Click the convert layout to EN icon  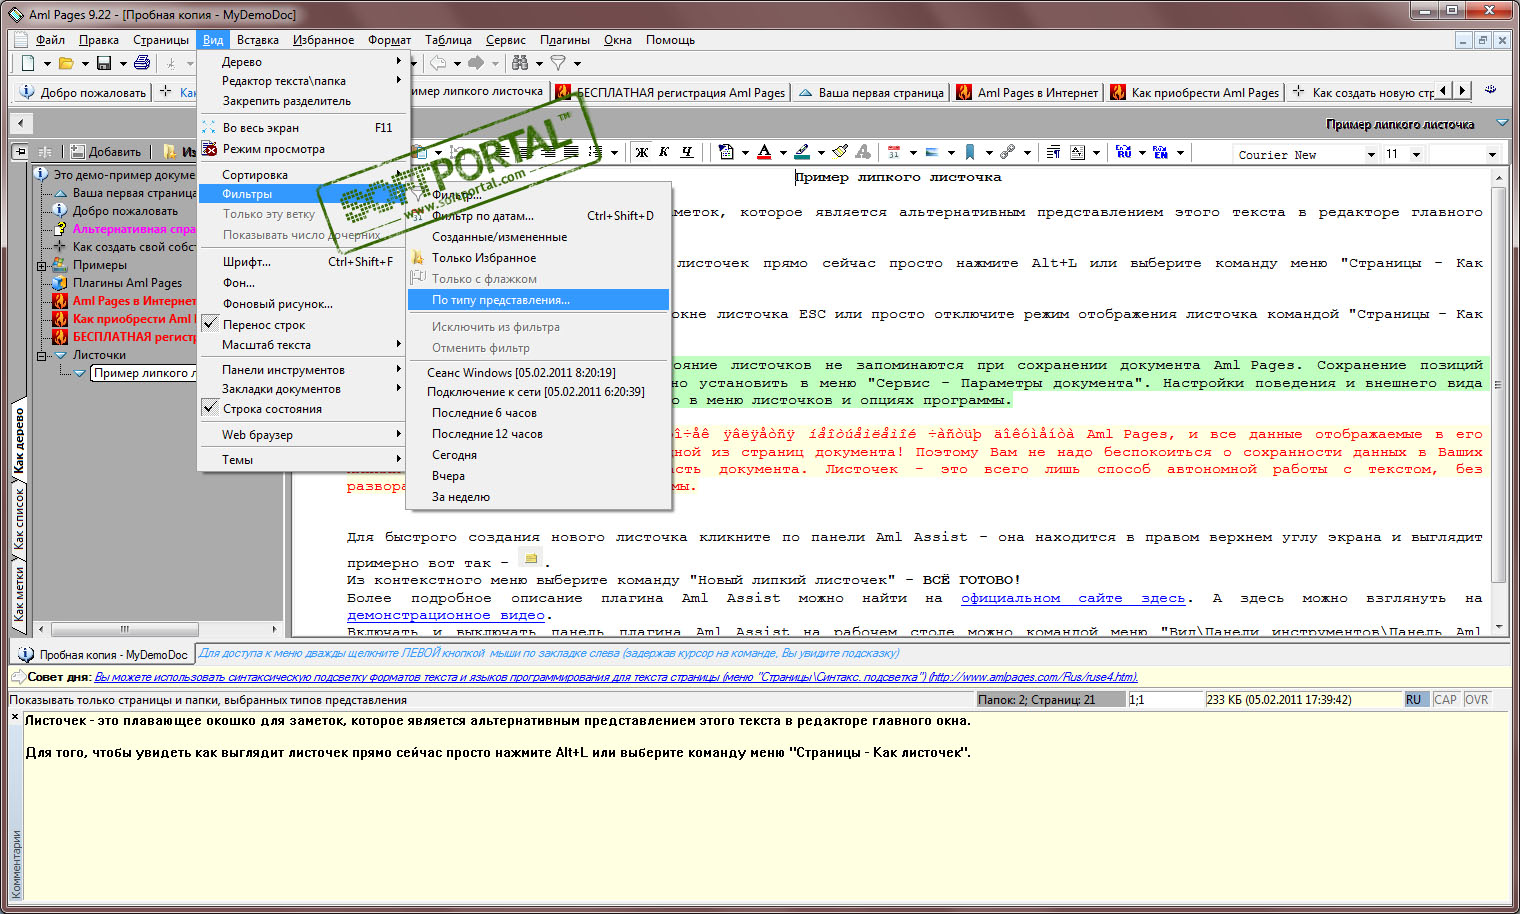click(1161, 152)
